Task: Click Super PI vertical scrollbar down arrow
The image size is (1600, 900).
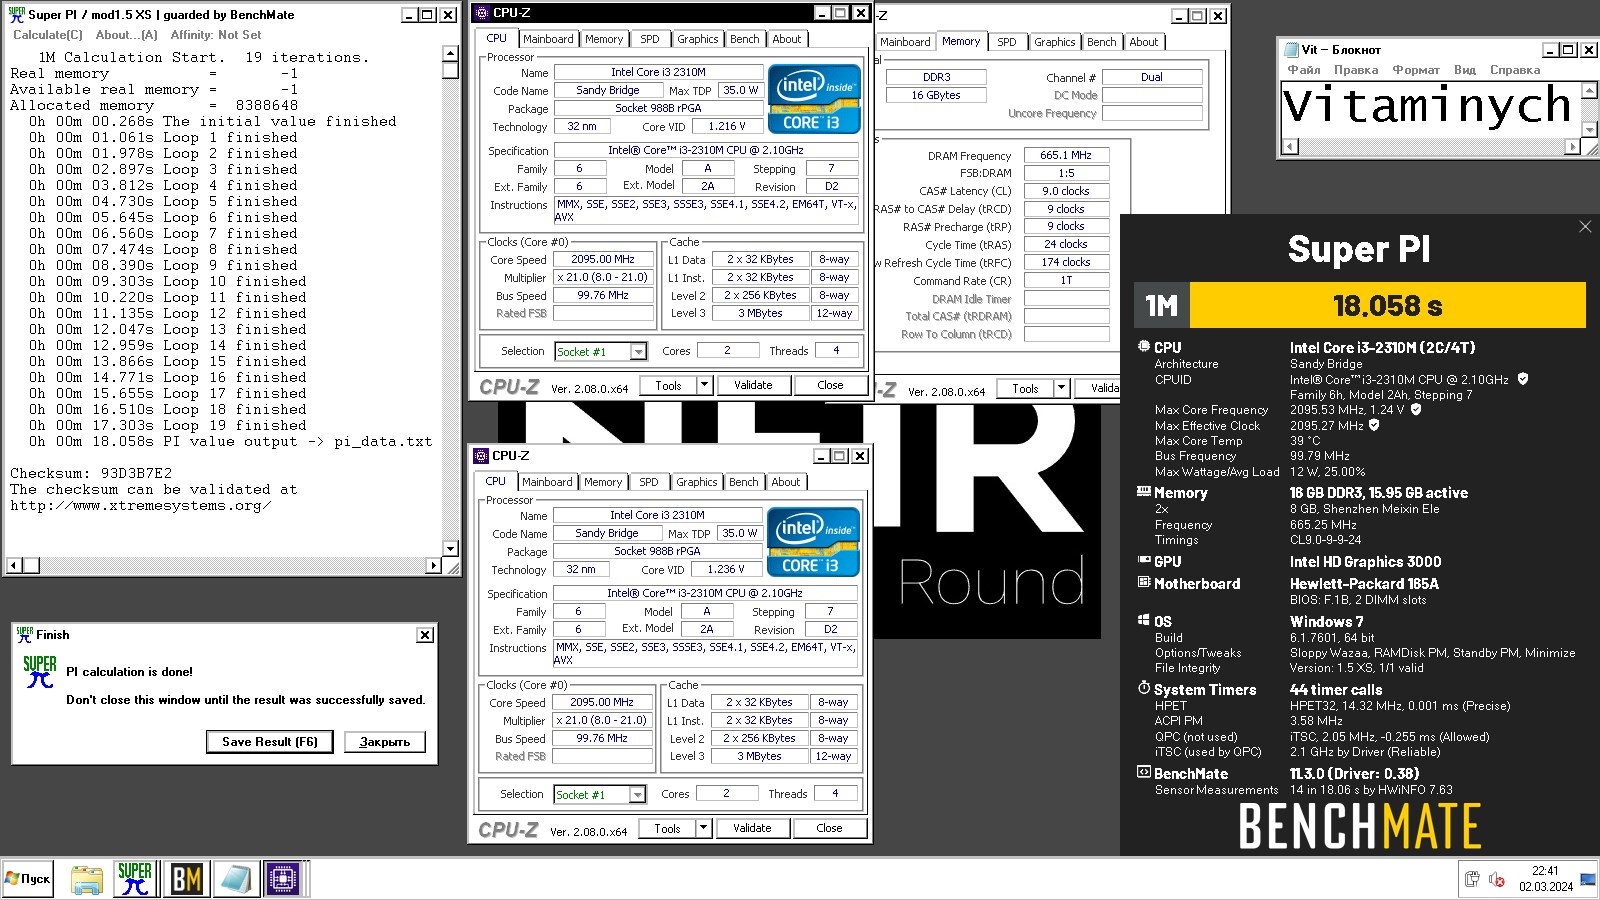Action: [450, 548]
